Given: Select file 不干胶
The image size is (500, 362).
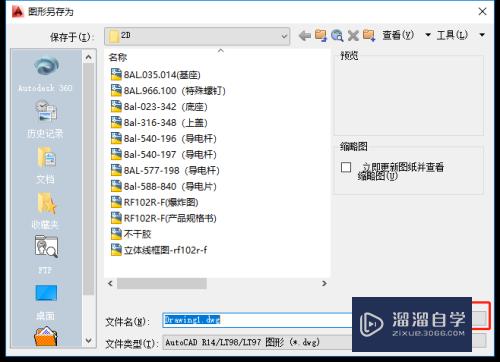Looking at the screenshot, I should point(131,234).
